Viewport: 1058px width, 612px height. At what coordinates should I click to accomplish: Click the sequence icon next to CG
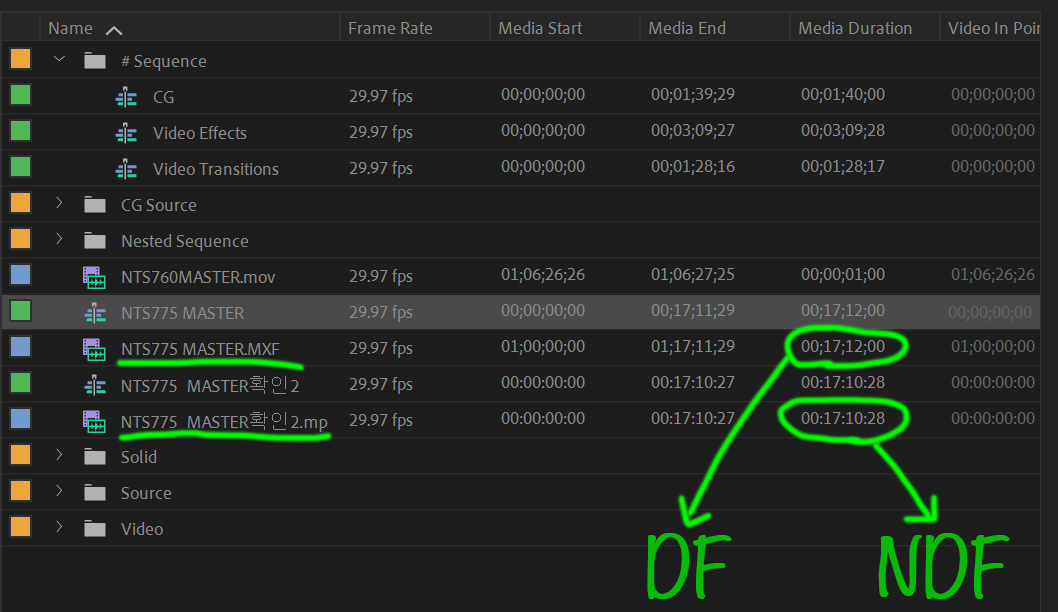click(x=125, y=96)
